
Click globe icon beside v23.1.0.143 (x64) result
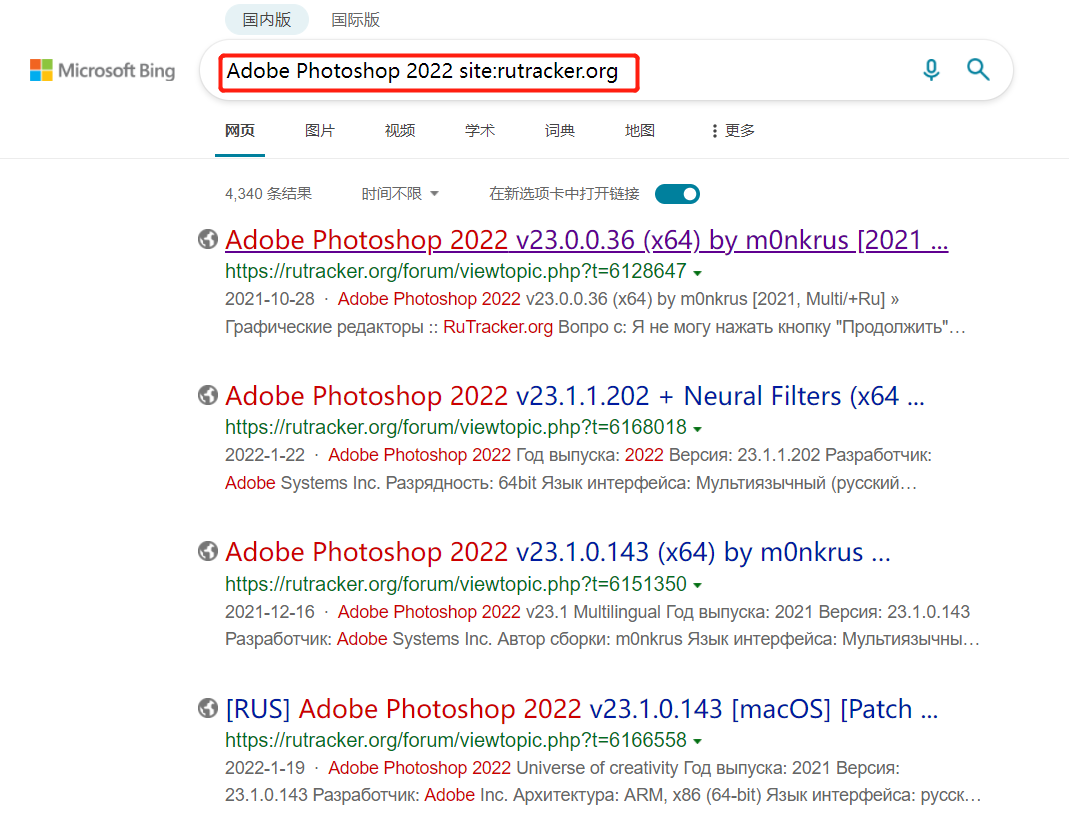(208, 551)
